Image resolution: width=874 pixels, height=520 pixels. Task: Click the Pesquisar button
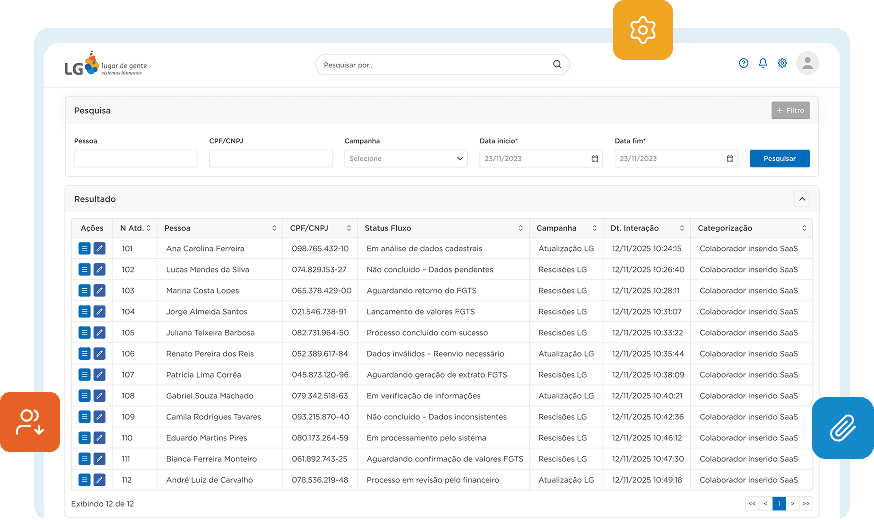779,158
